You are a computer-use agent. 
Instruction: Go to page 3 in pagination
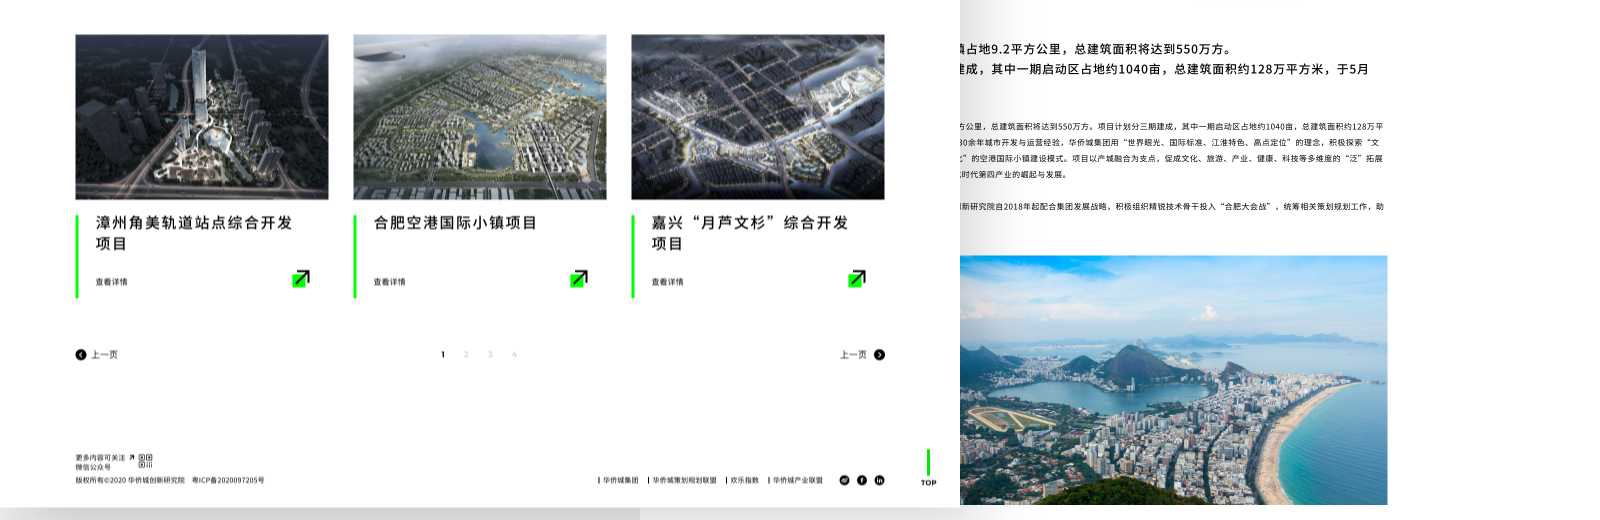point(490,355)
